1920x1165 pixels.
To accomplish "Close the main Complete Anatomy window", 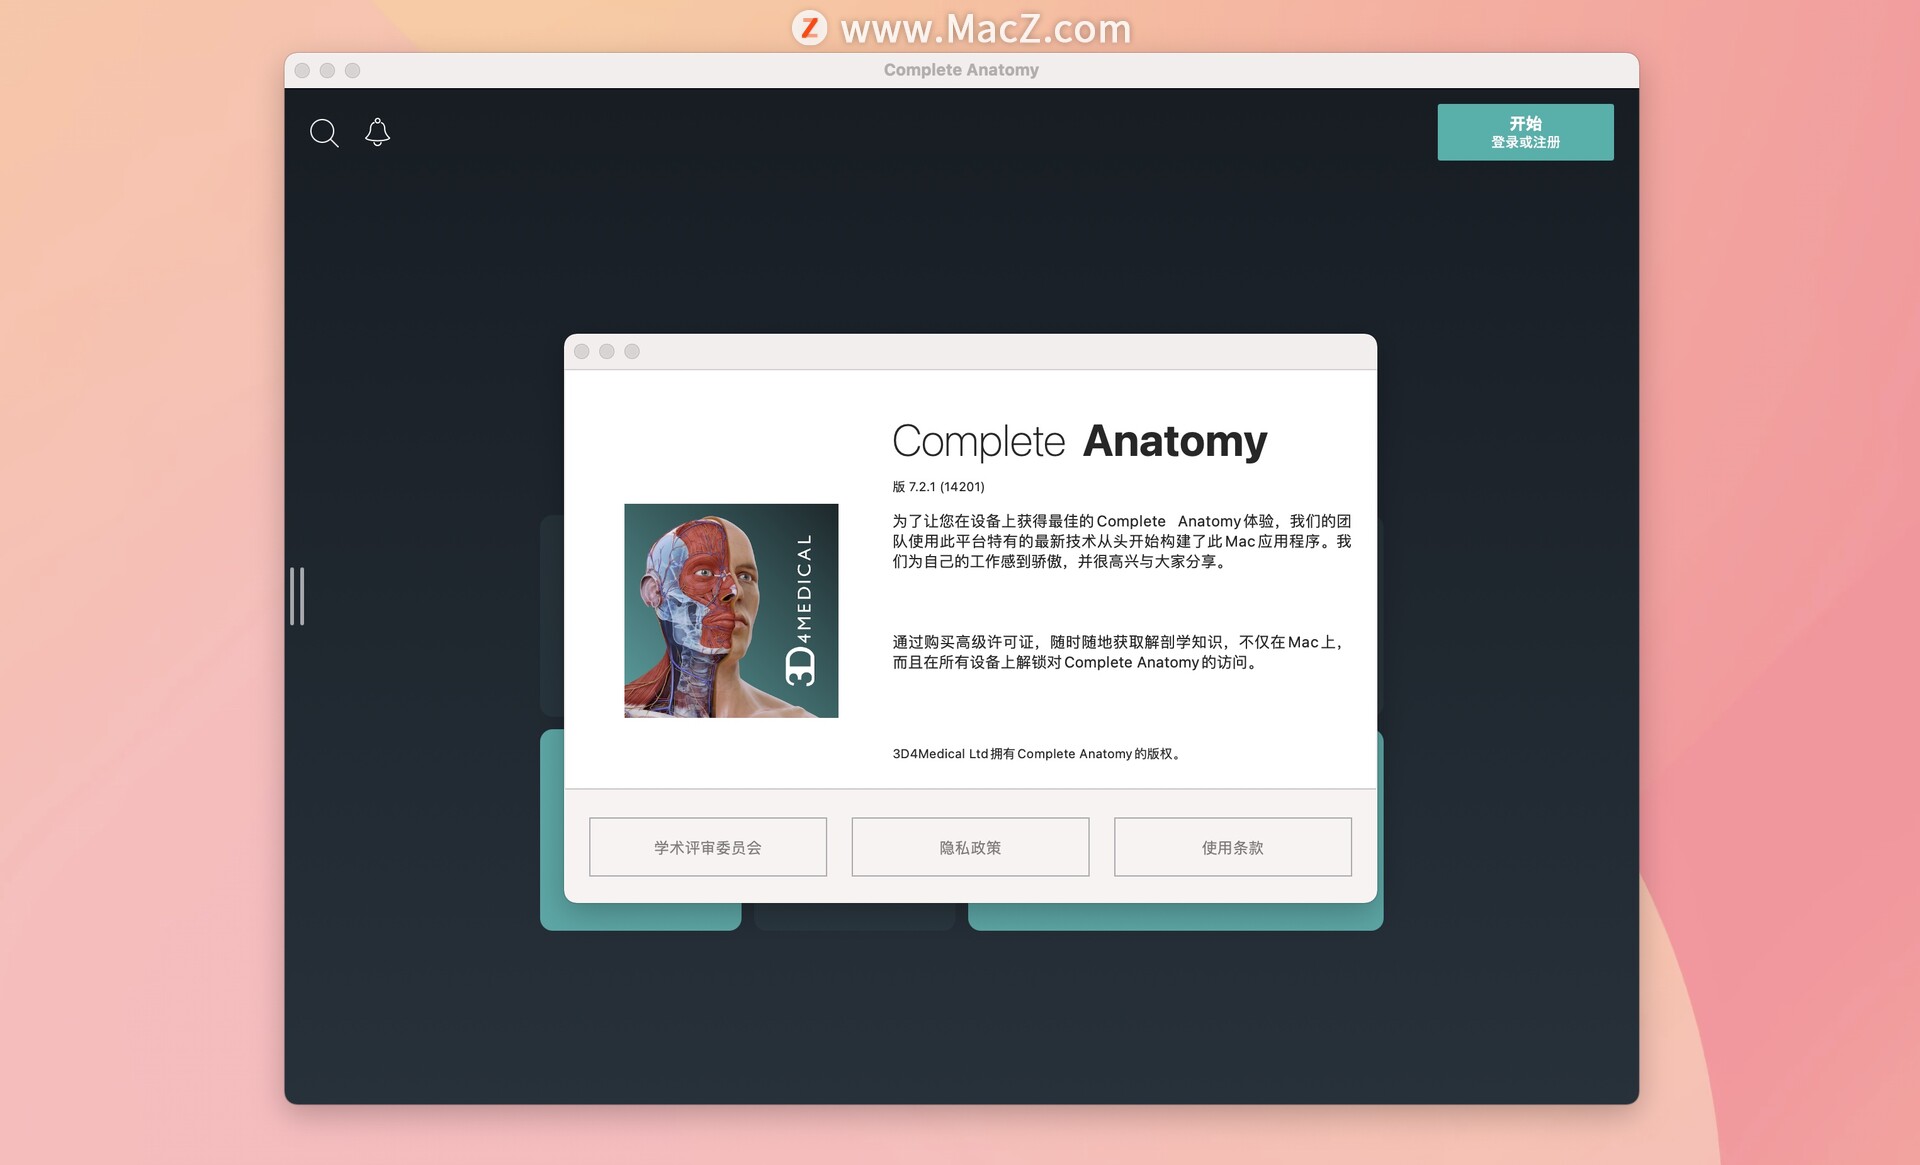I will (302, 70).
